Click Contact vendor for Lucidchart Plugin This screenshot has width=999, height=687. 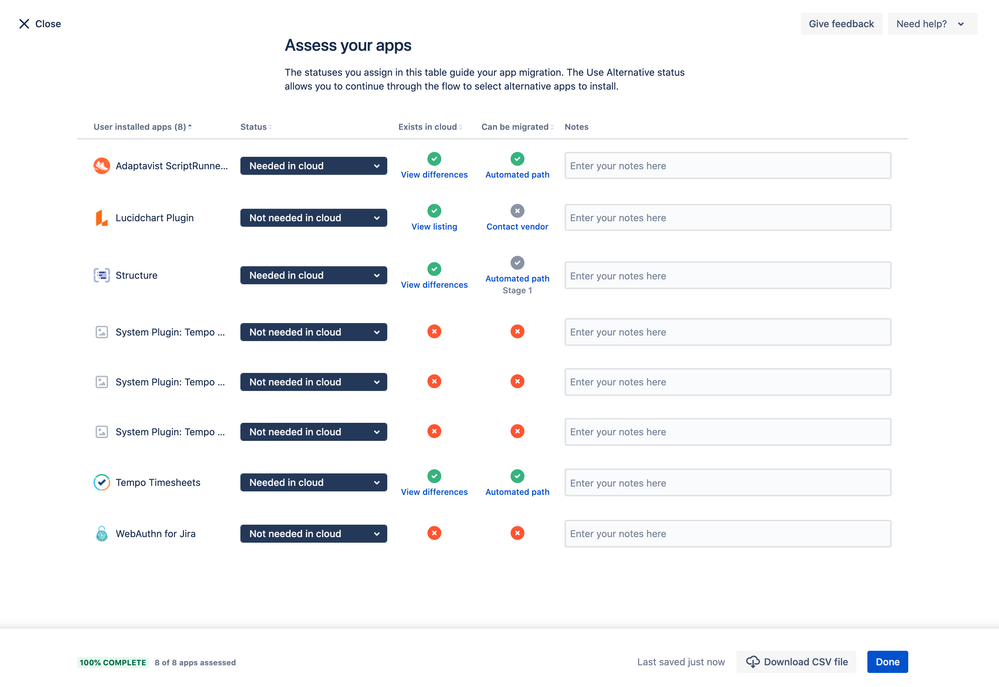516,227
